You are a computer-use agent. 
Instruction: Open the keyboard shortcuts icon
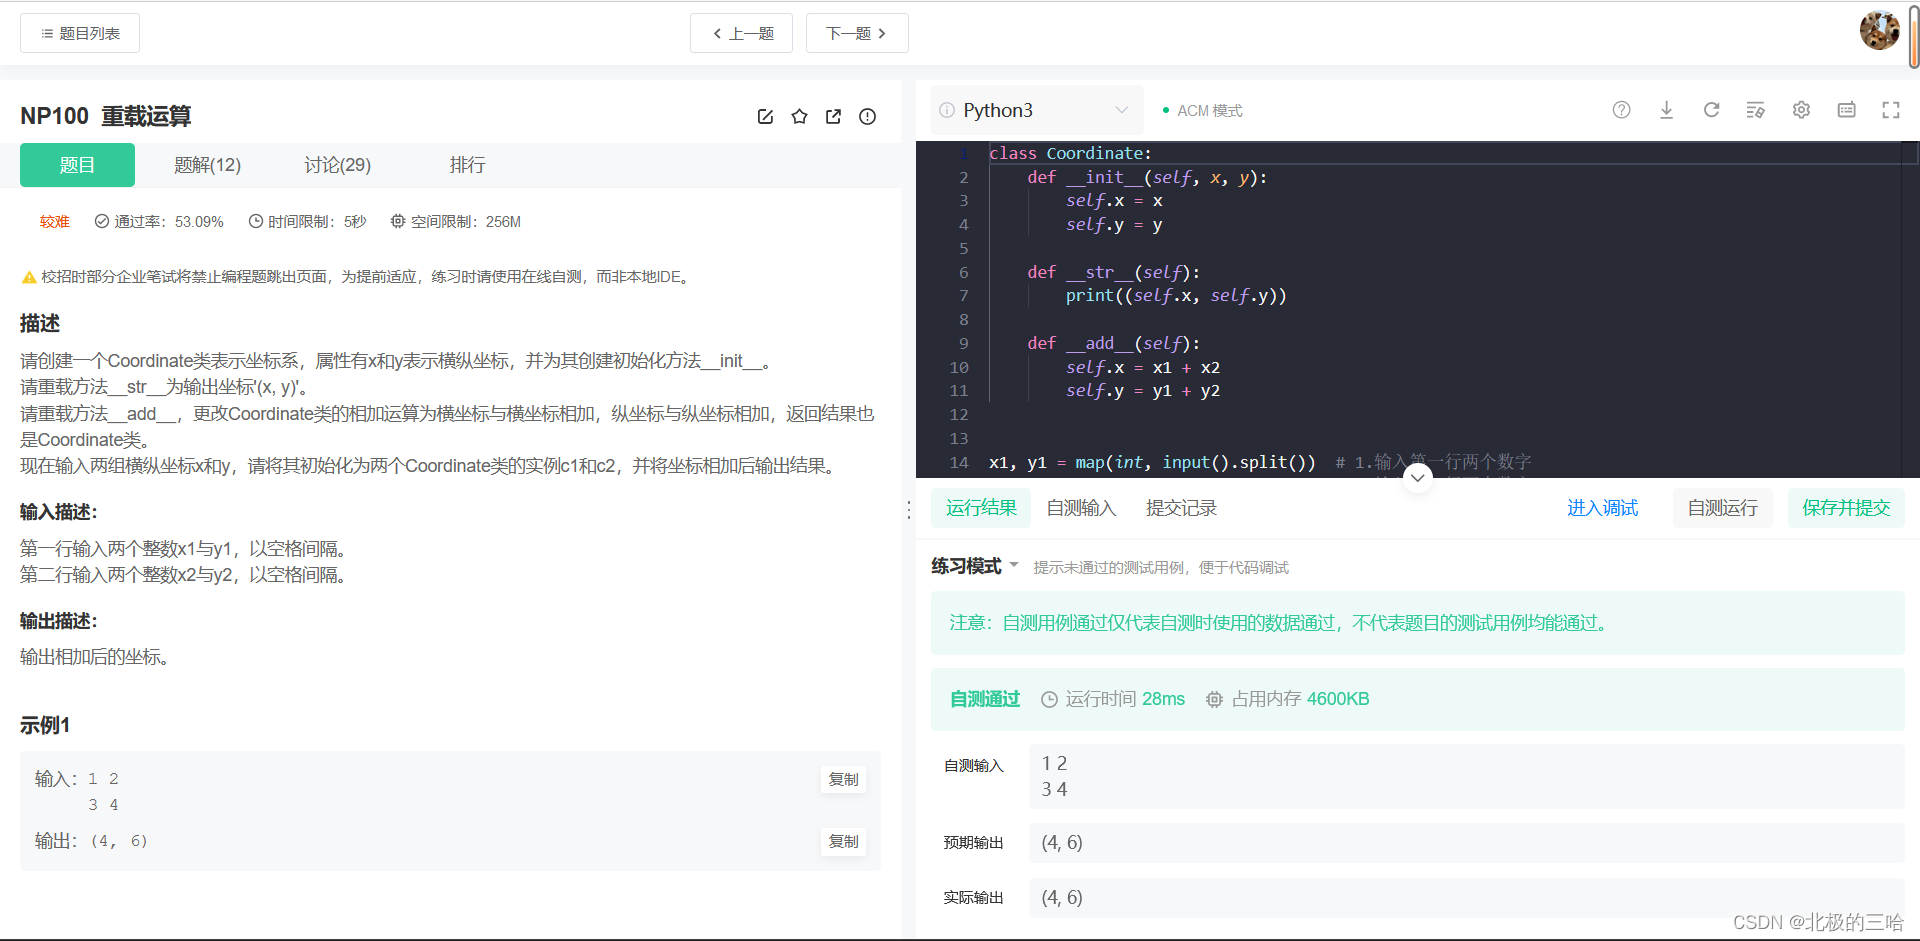[x=1846, y=110]
